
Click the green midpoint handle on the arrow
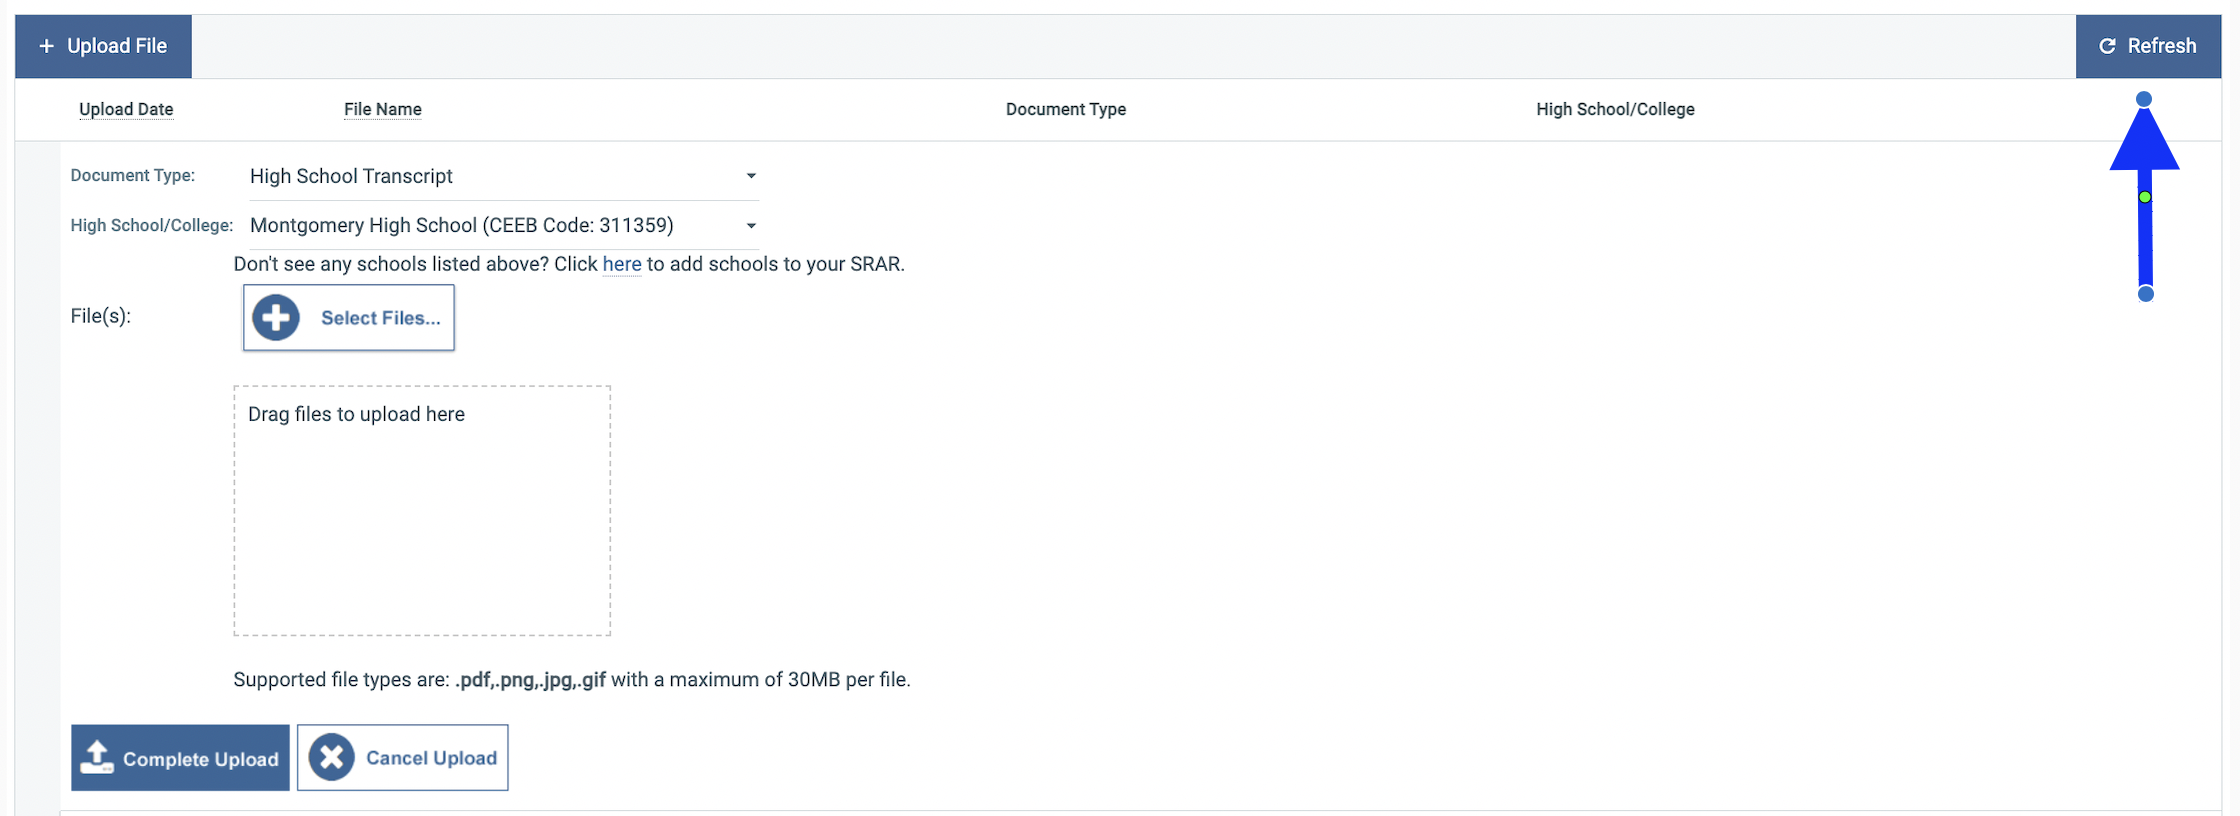[x=2145, y=197]
